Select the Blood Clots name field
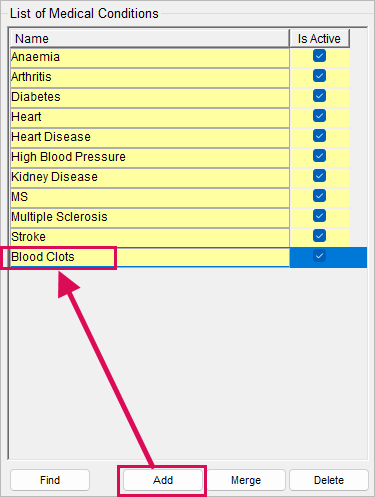This screenshot has height=497, width=375. [150, 257]
